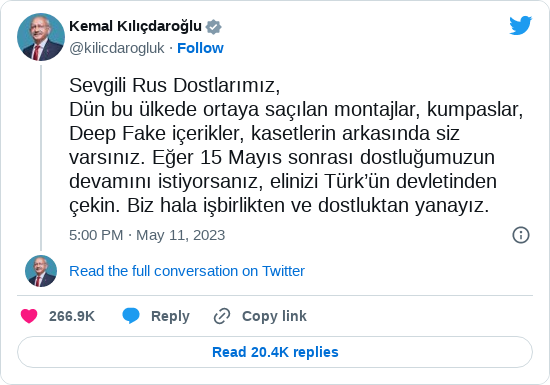
Task: Click the small avatar beside full conversation link
Action: (x=41, y=271)
